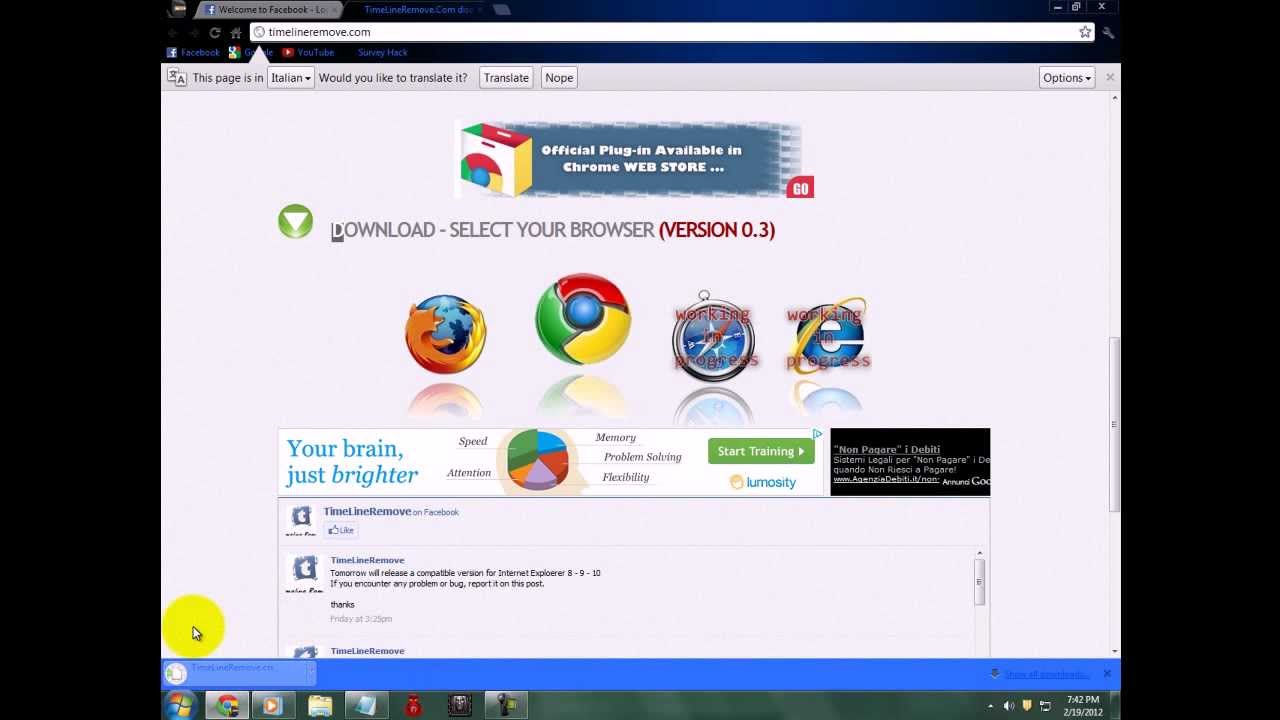Click the volume icon in system tray
The height and width of the screenshot is (720, 1280).
(1009, 706)
